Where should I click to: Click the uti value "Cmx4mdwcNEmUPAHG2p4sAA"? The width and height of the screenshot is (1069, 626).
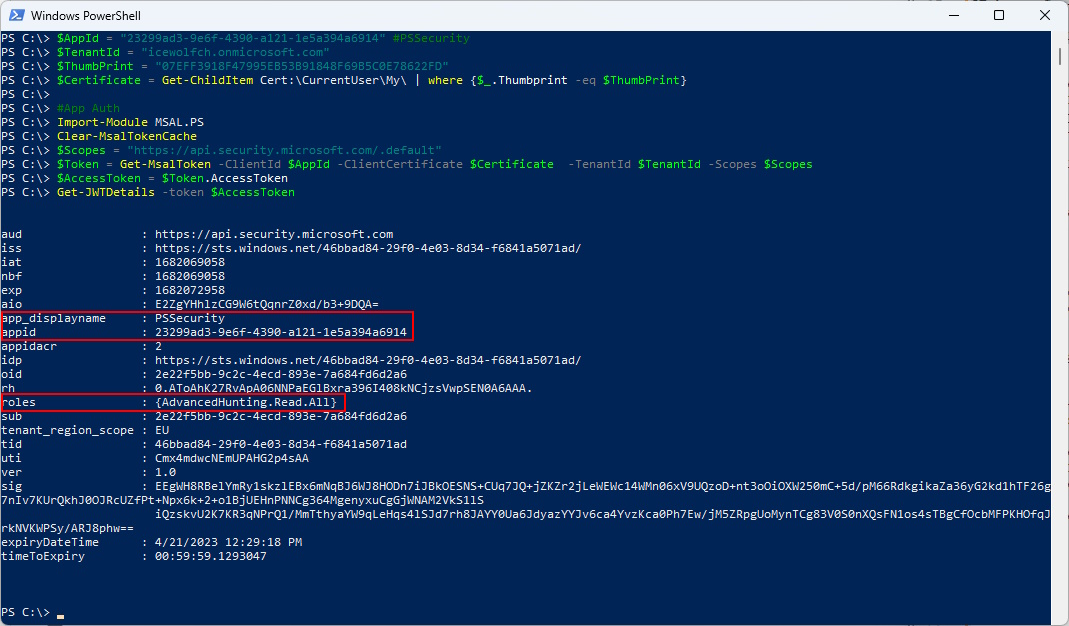(x=232, y=458)
